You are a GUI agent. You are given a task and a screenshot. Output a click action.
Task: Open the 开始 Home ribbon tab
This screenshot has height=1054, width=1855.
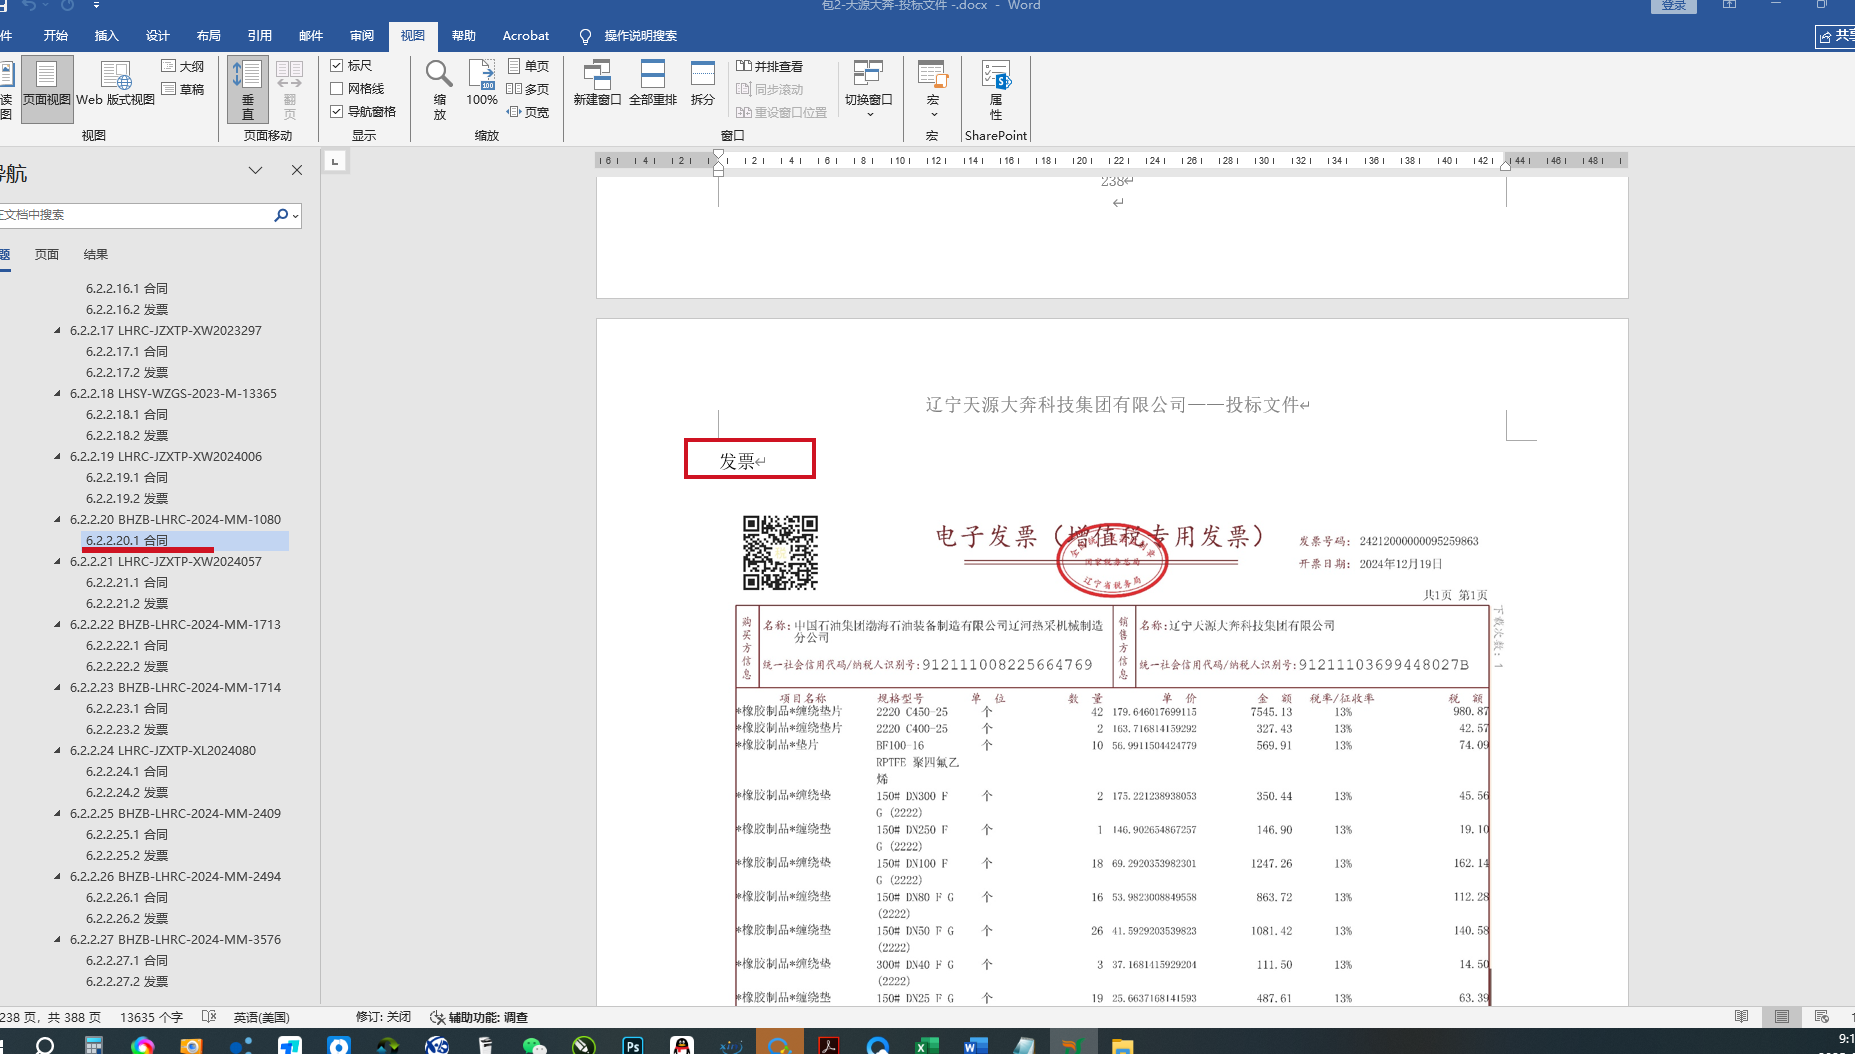(x=56, y=36)
